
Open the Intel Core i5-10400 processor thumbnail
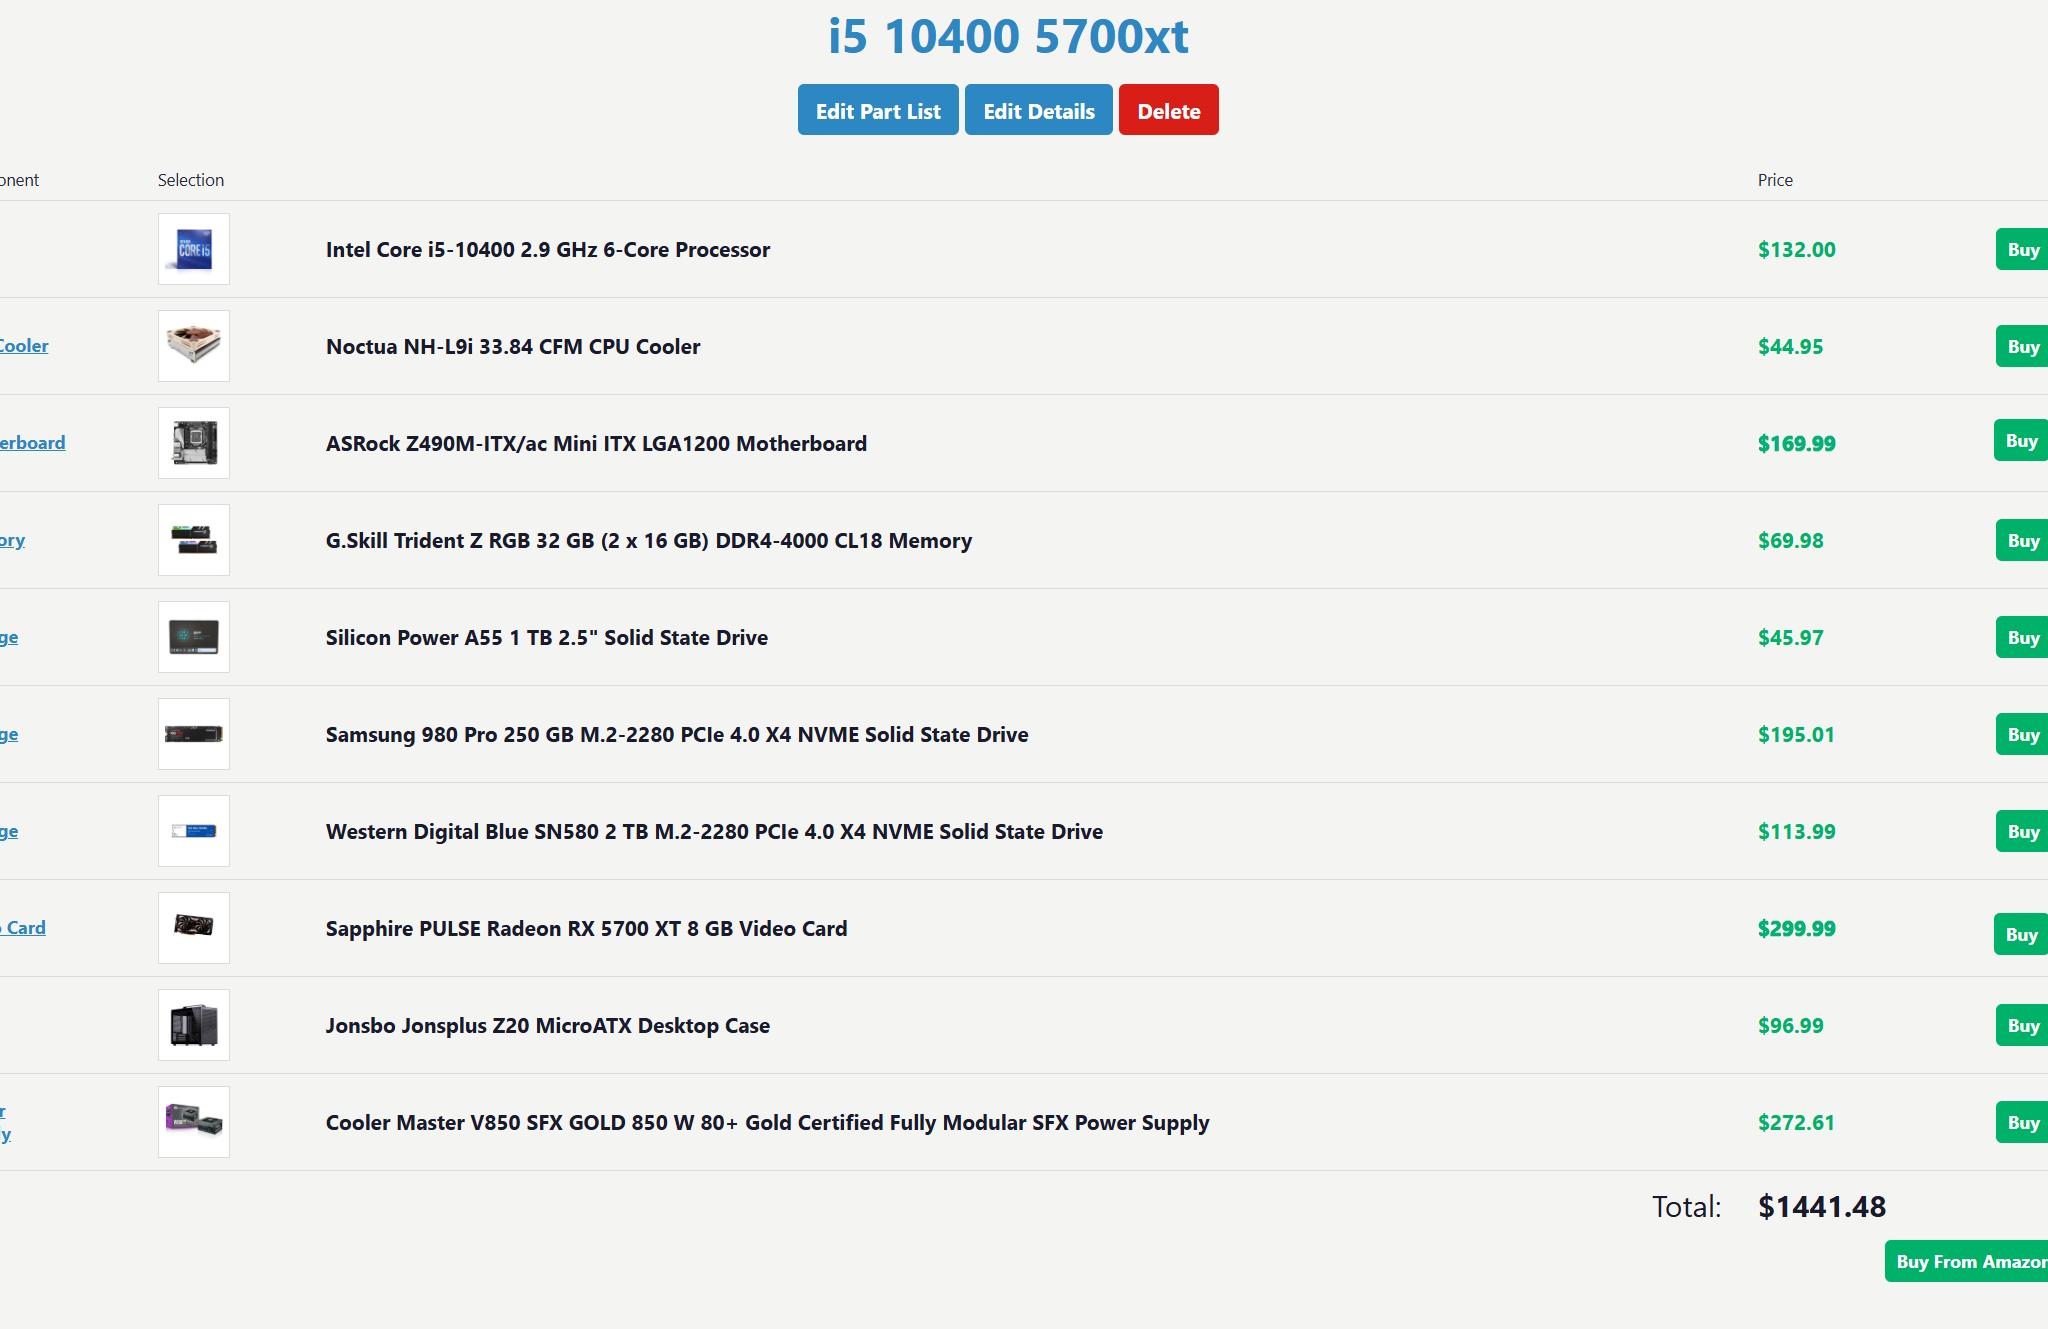pos(194,249)
